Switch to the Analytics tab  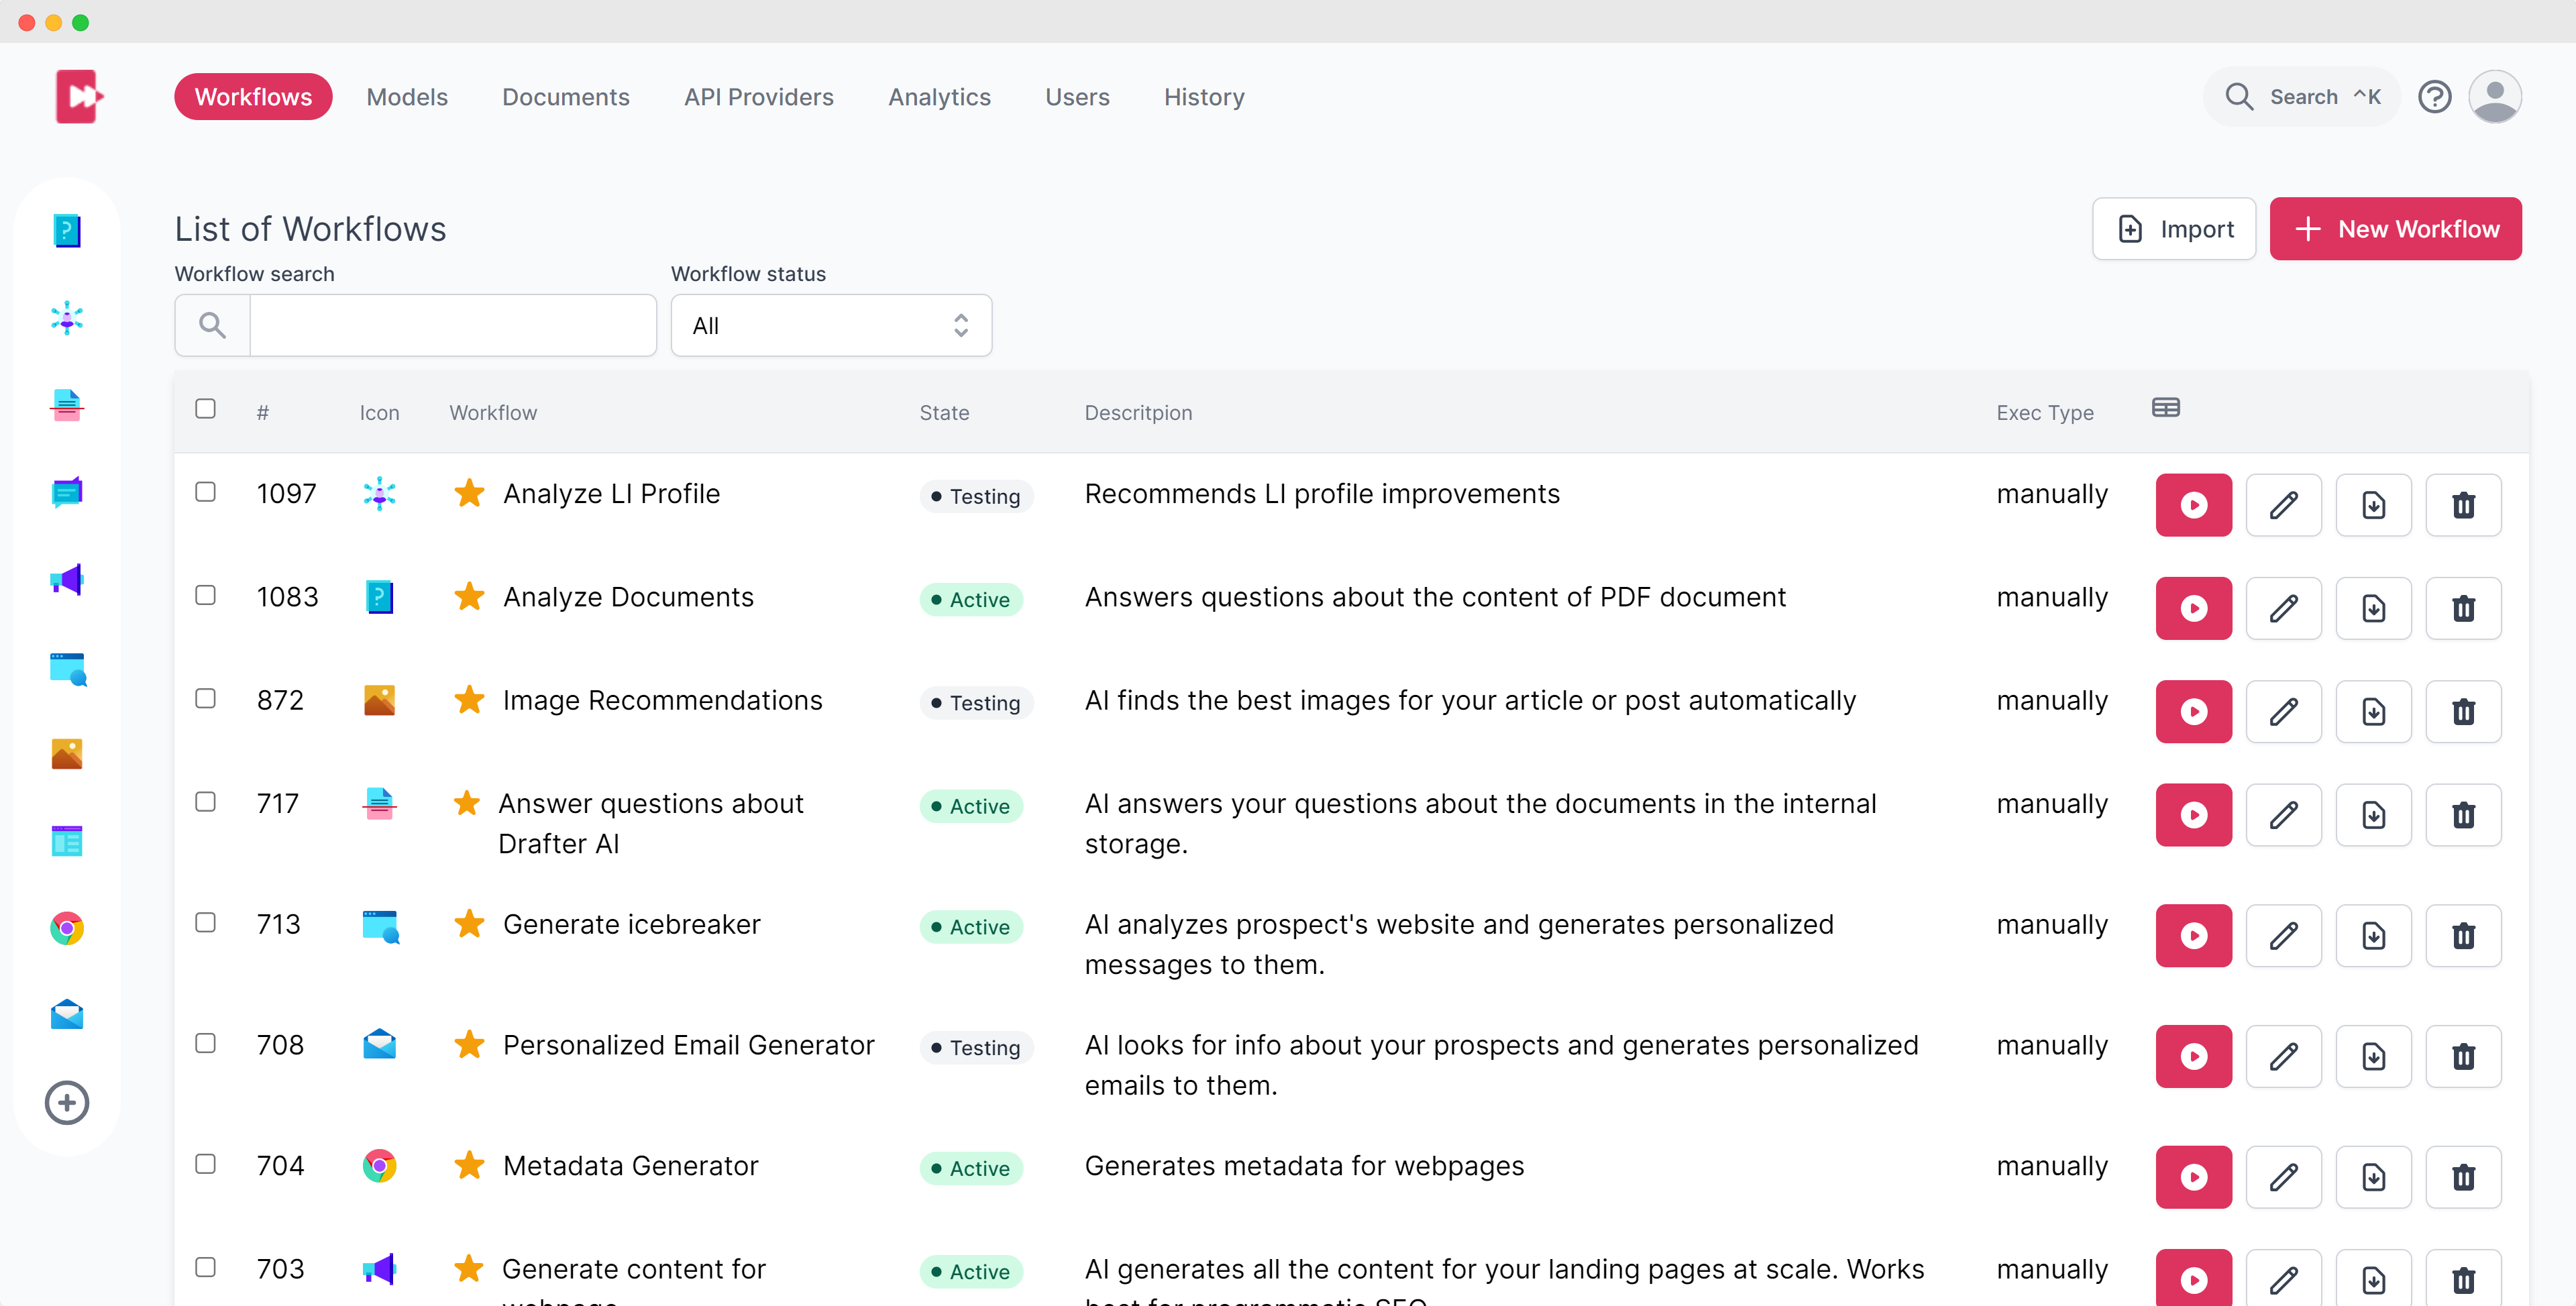tap(939, 97)
